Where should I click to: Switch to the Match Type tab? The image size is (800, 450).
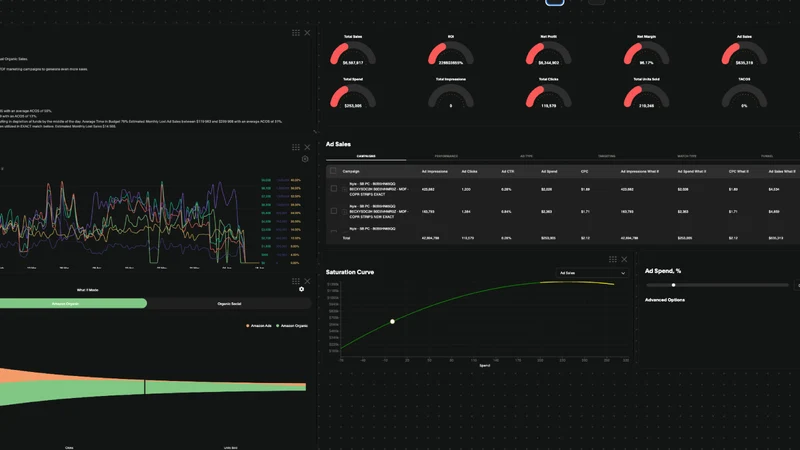pyautogui.click(x=687, y=156)
